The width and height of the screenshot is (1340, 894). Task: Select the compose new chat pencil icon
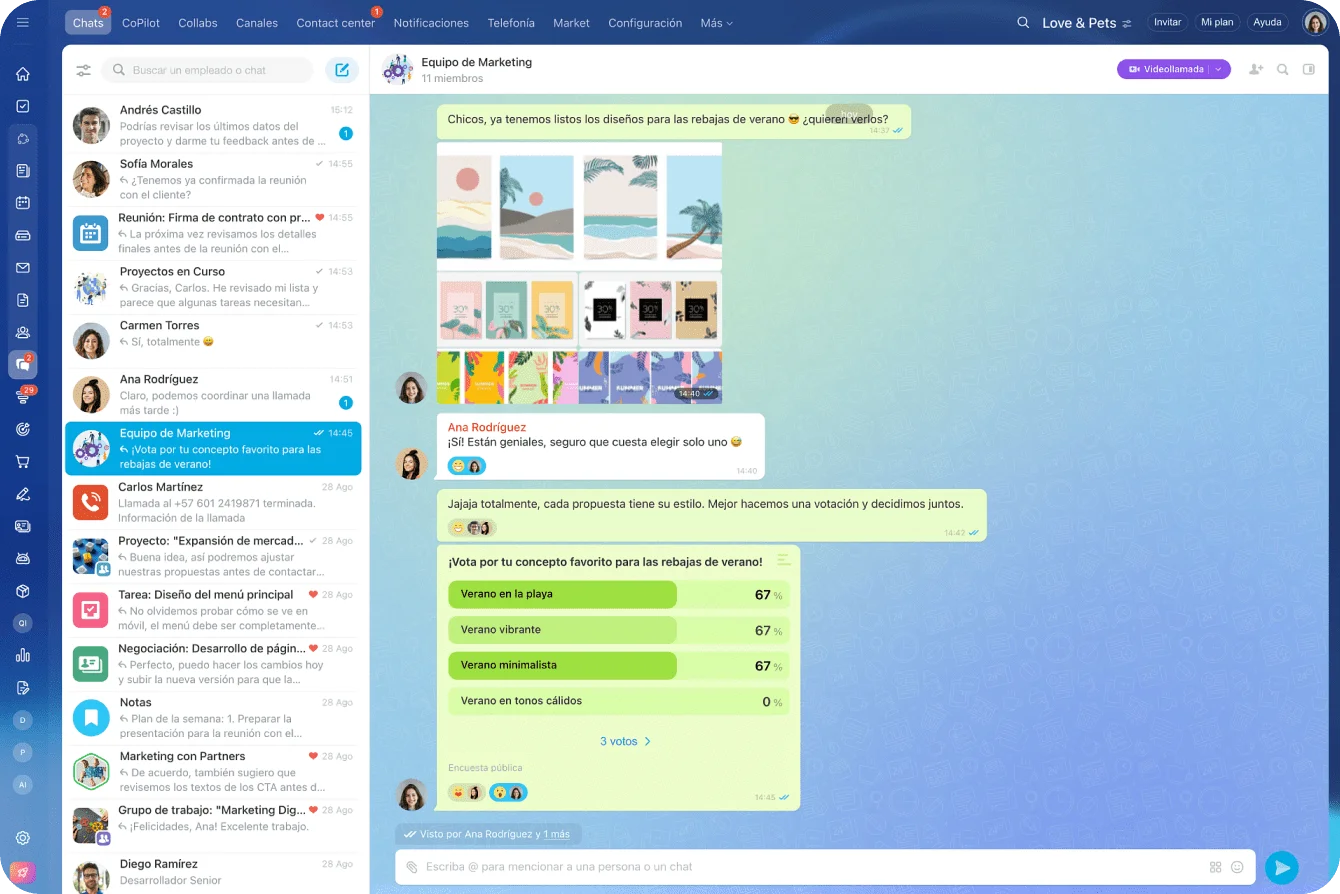[342, 70]
